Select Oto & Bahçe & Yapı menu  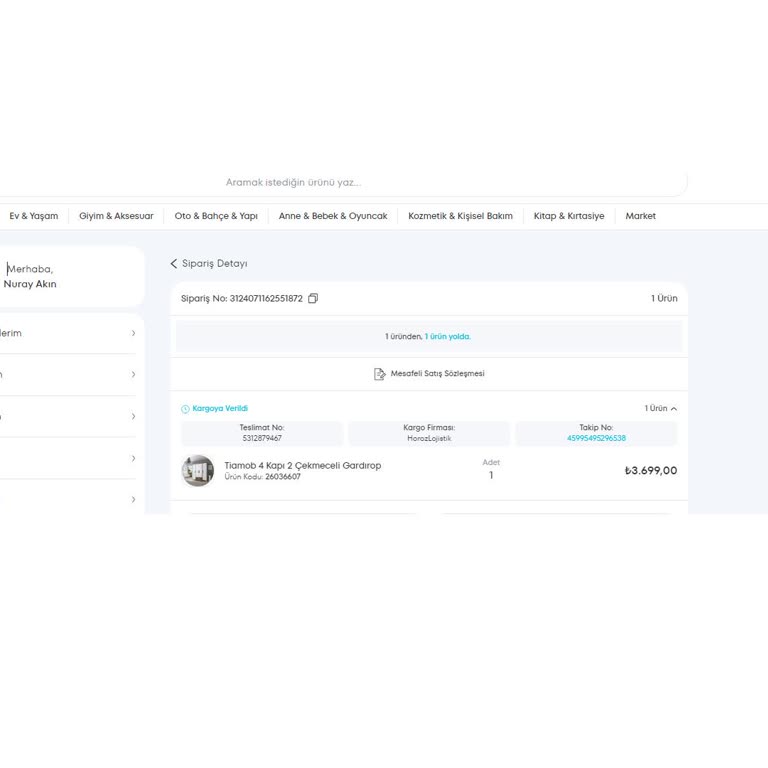tap(216, 216)
